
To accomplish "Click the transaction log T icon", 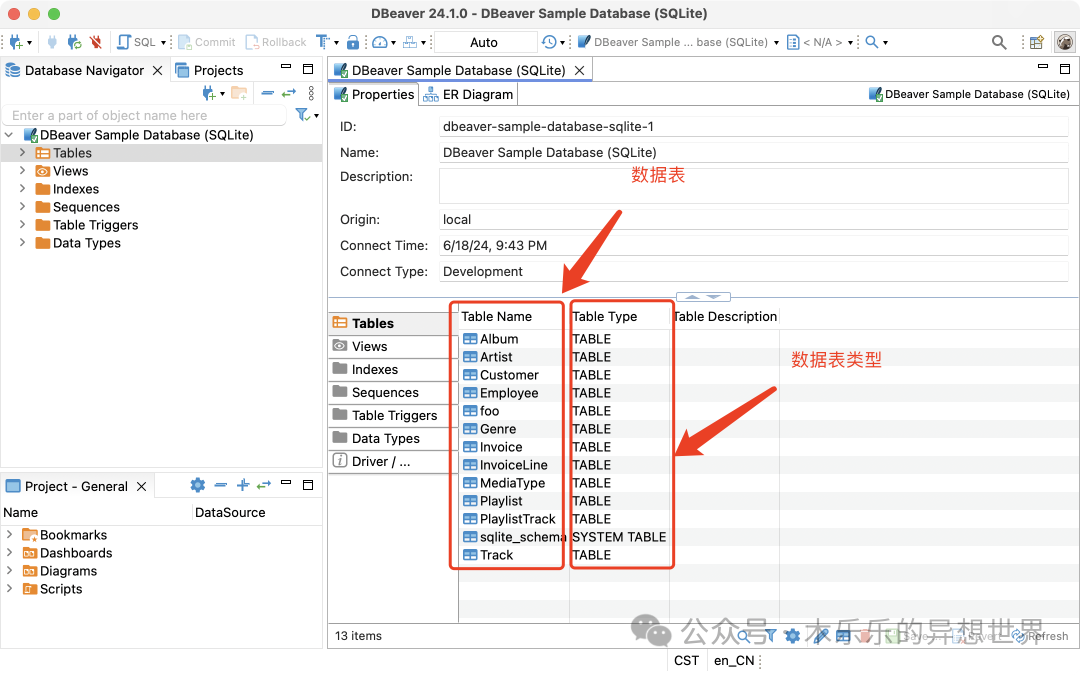I will click(x=322, y=42).
